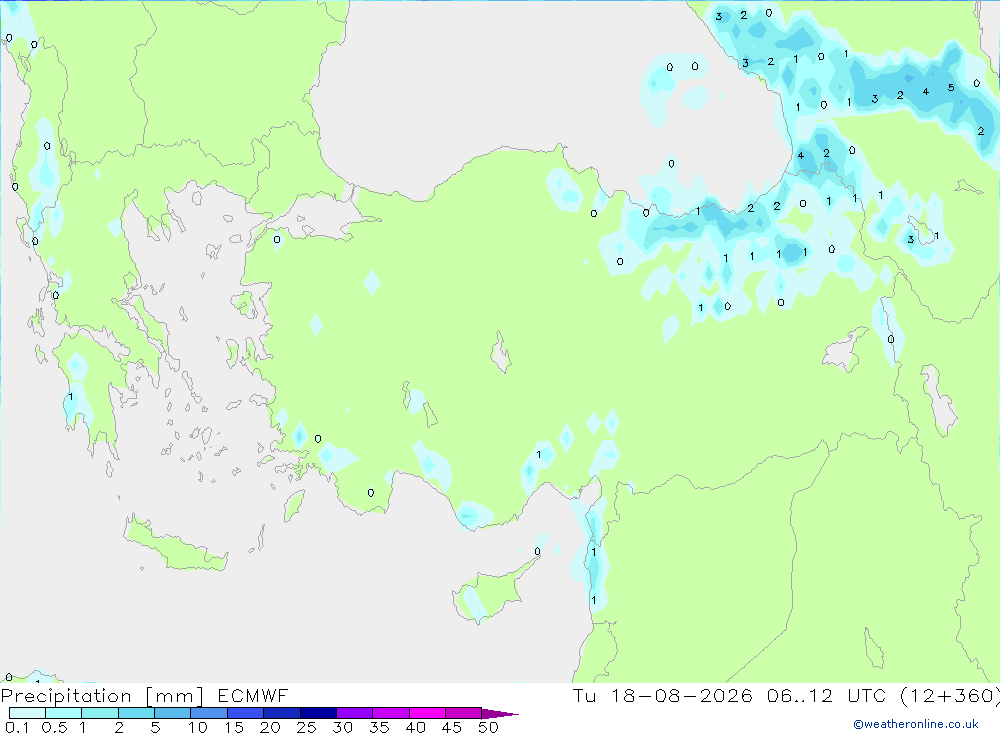Click the '35' legend label
This screenshot has width=1000, height=733.
379,727
